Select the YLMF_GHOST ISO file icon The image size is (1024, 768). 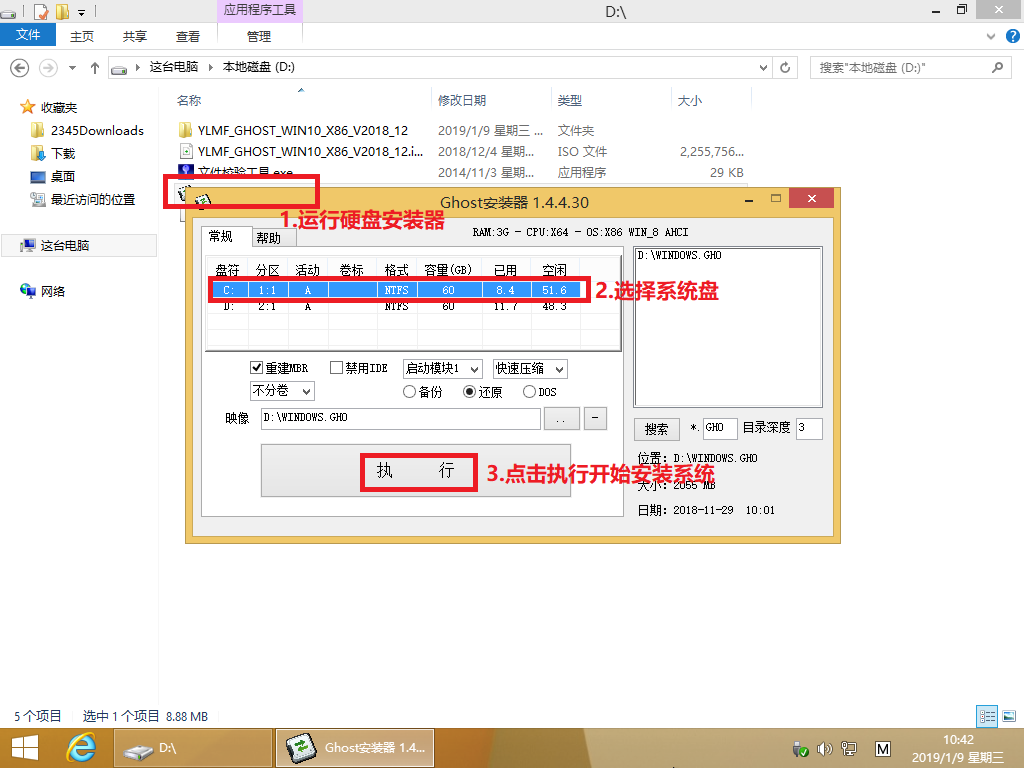[186, 152]
